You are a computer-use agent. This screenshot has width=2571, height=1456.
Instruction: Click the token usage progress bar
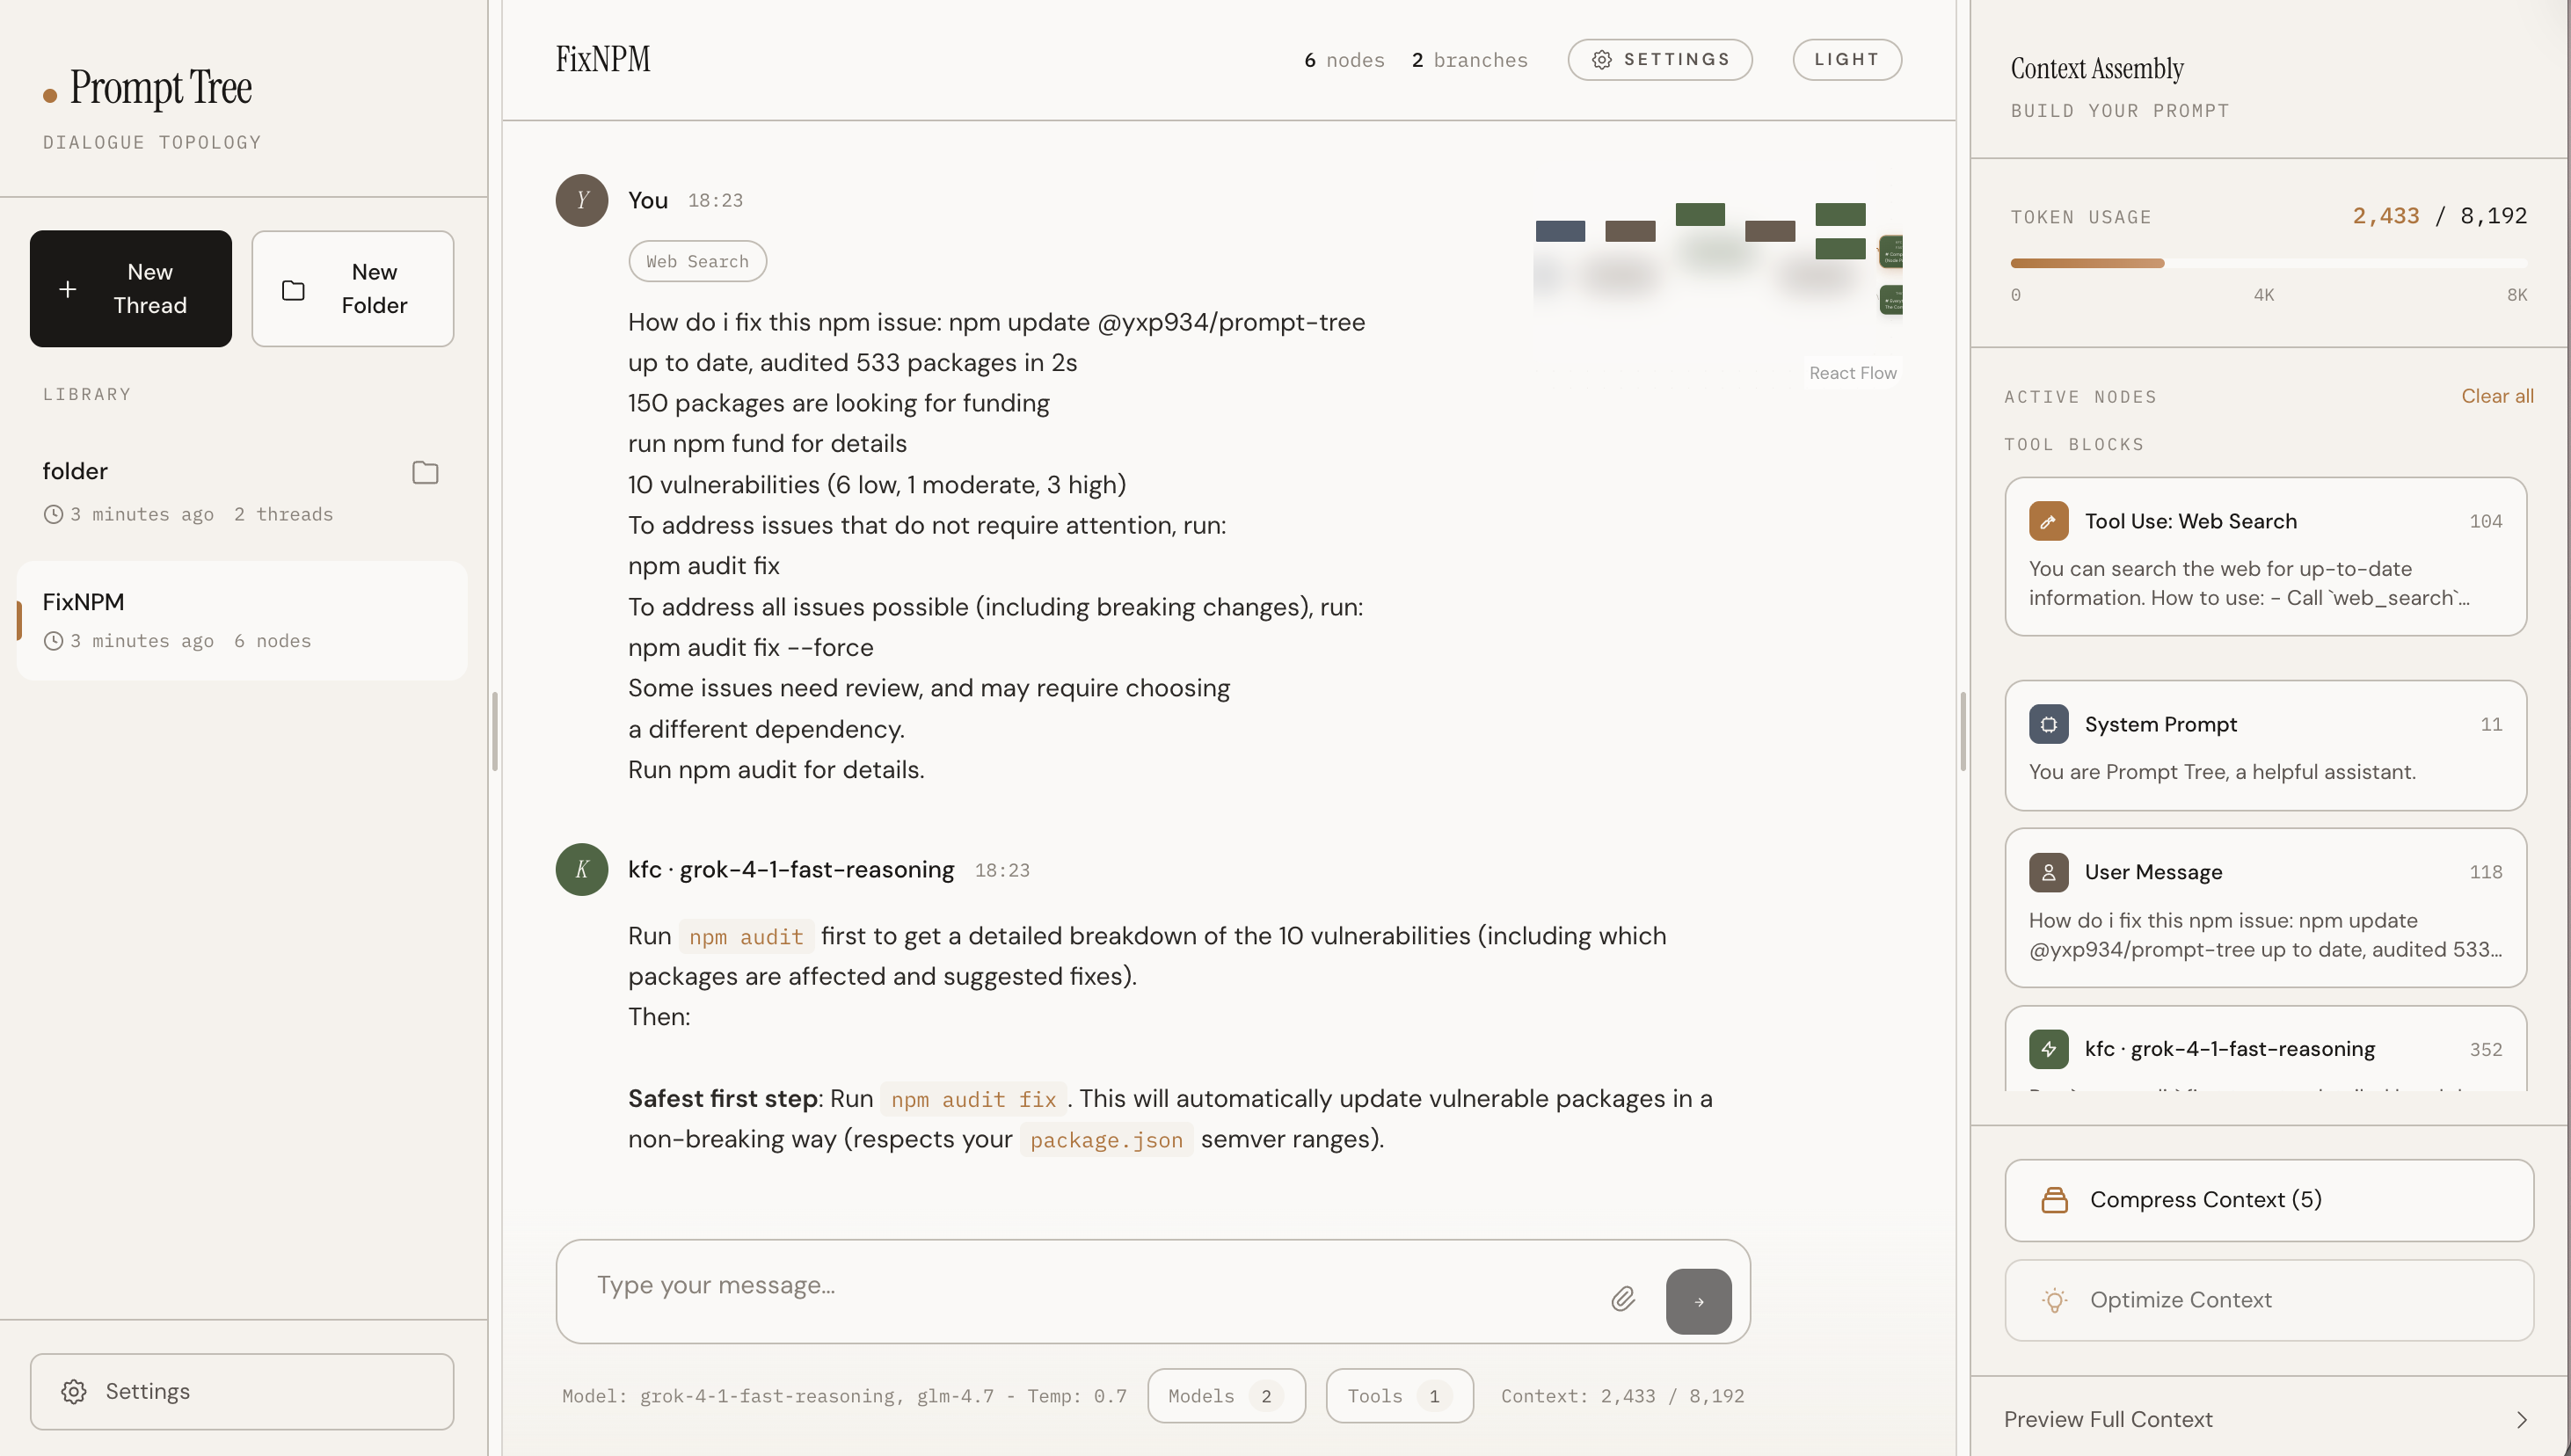[2268, 263]
